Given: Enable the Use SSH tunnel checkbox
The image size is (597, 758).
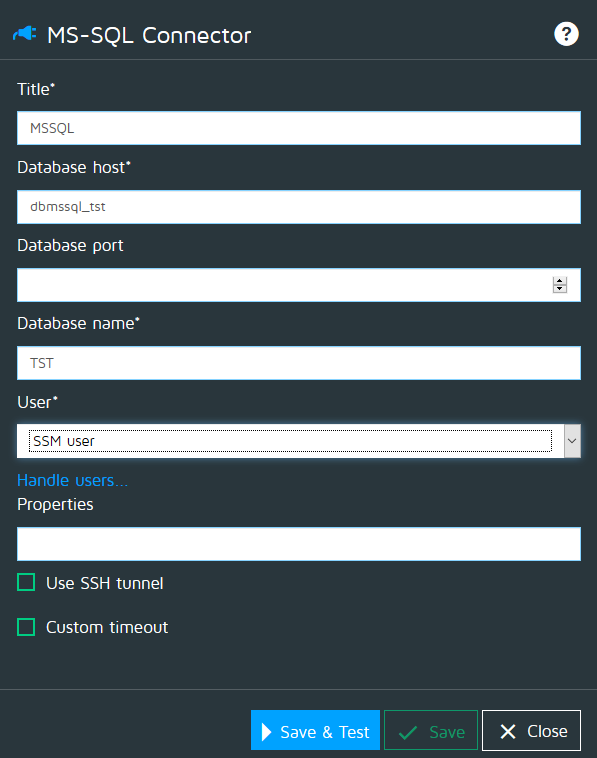Looking at the screenshot, I should [26, 583].
